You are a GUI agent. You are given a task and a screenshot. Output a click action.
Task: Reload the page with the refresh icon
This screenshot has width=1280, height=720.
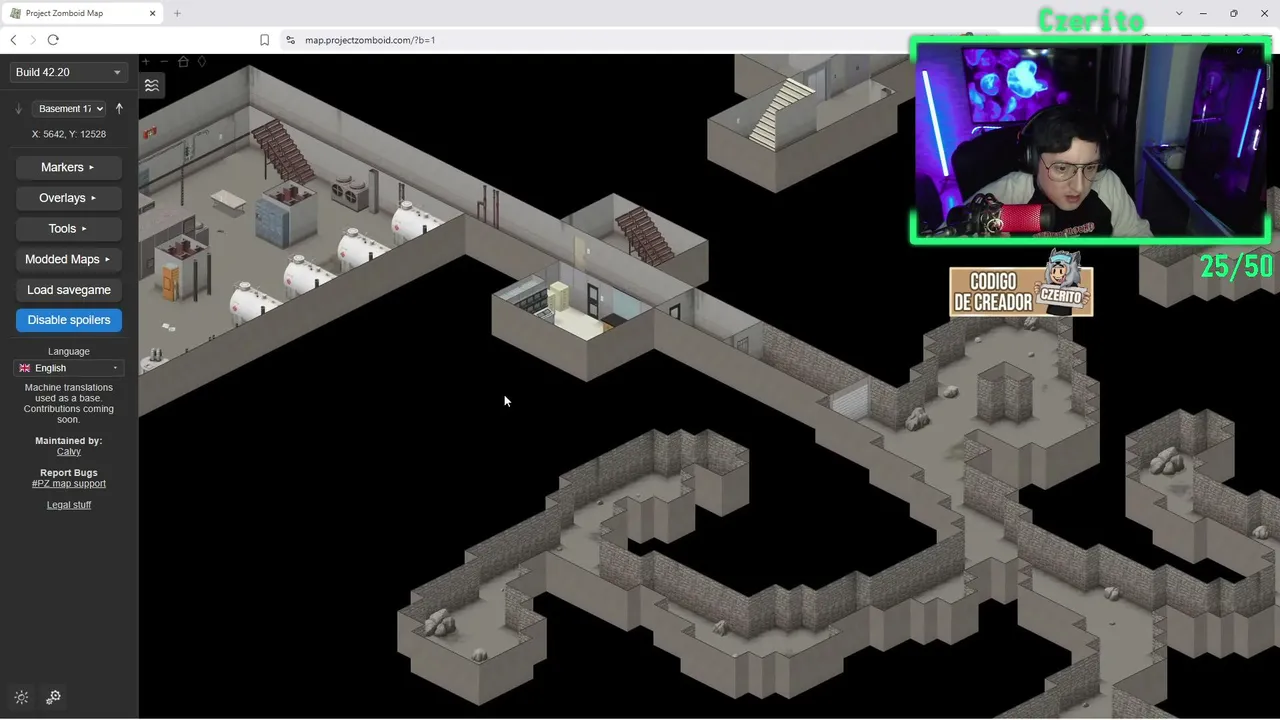click(53, 40)
